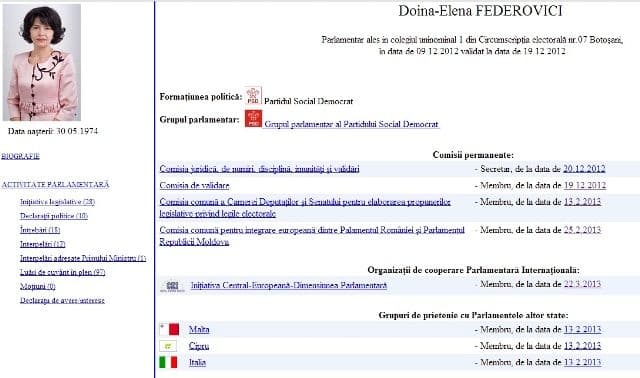Open Declarații de avere, interese link
Viewport: 640px width, 378px height.
(62, 300)
